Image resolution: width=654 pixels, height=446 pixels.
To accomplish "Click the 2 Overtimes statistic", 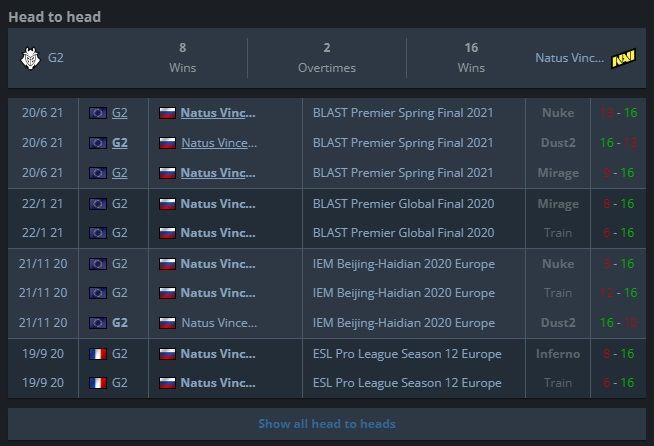I will click(327, 58).
